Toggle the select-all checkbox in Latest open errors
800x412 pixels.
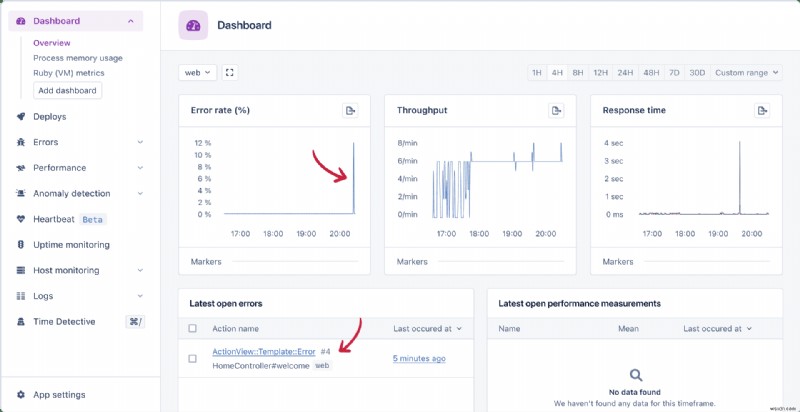192,328
